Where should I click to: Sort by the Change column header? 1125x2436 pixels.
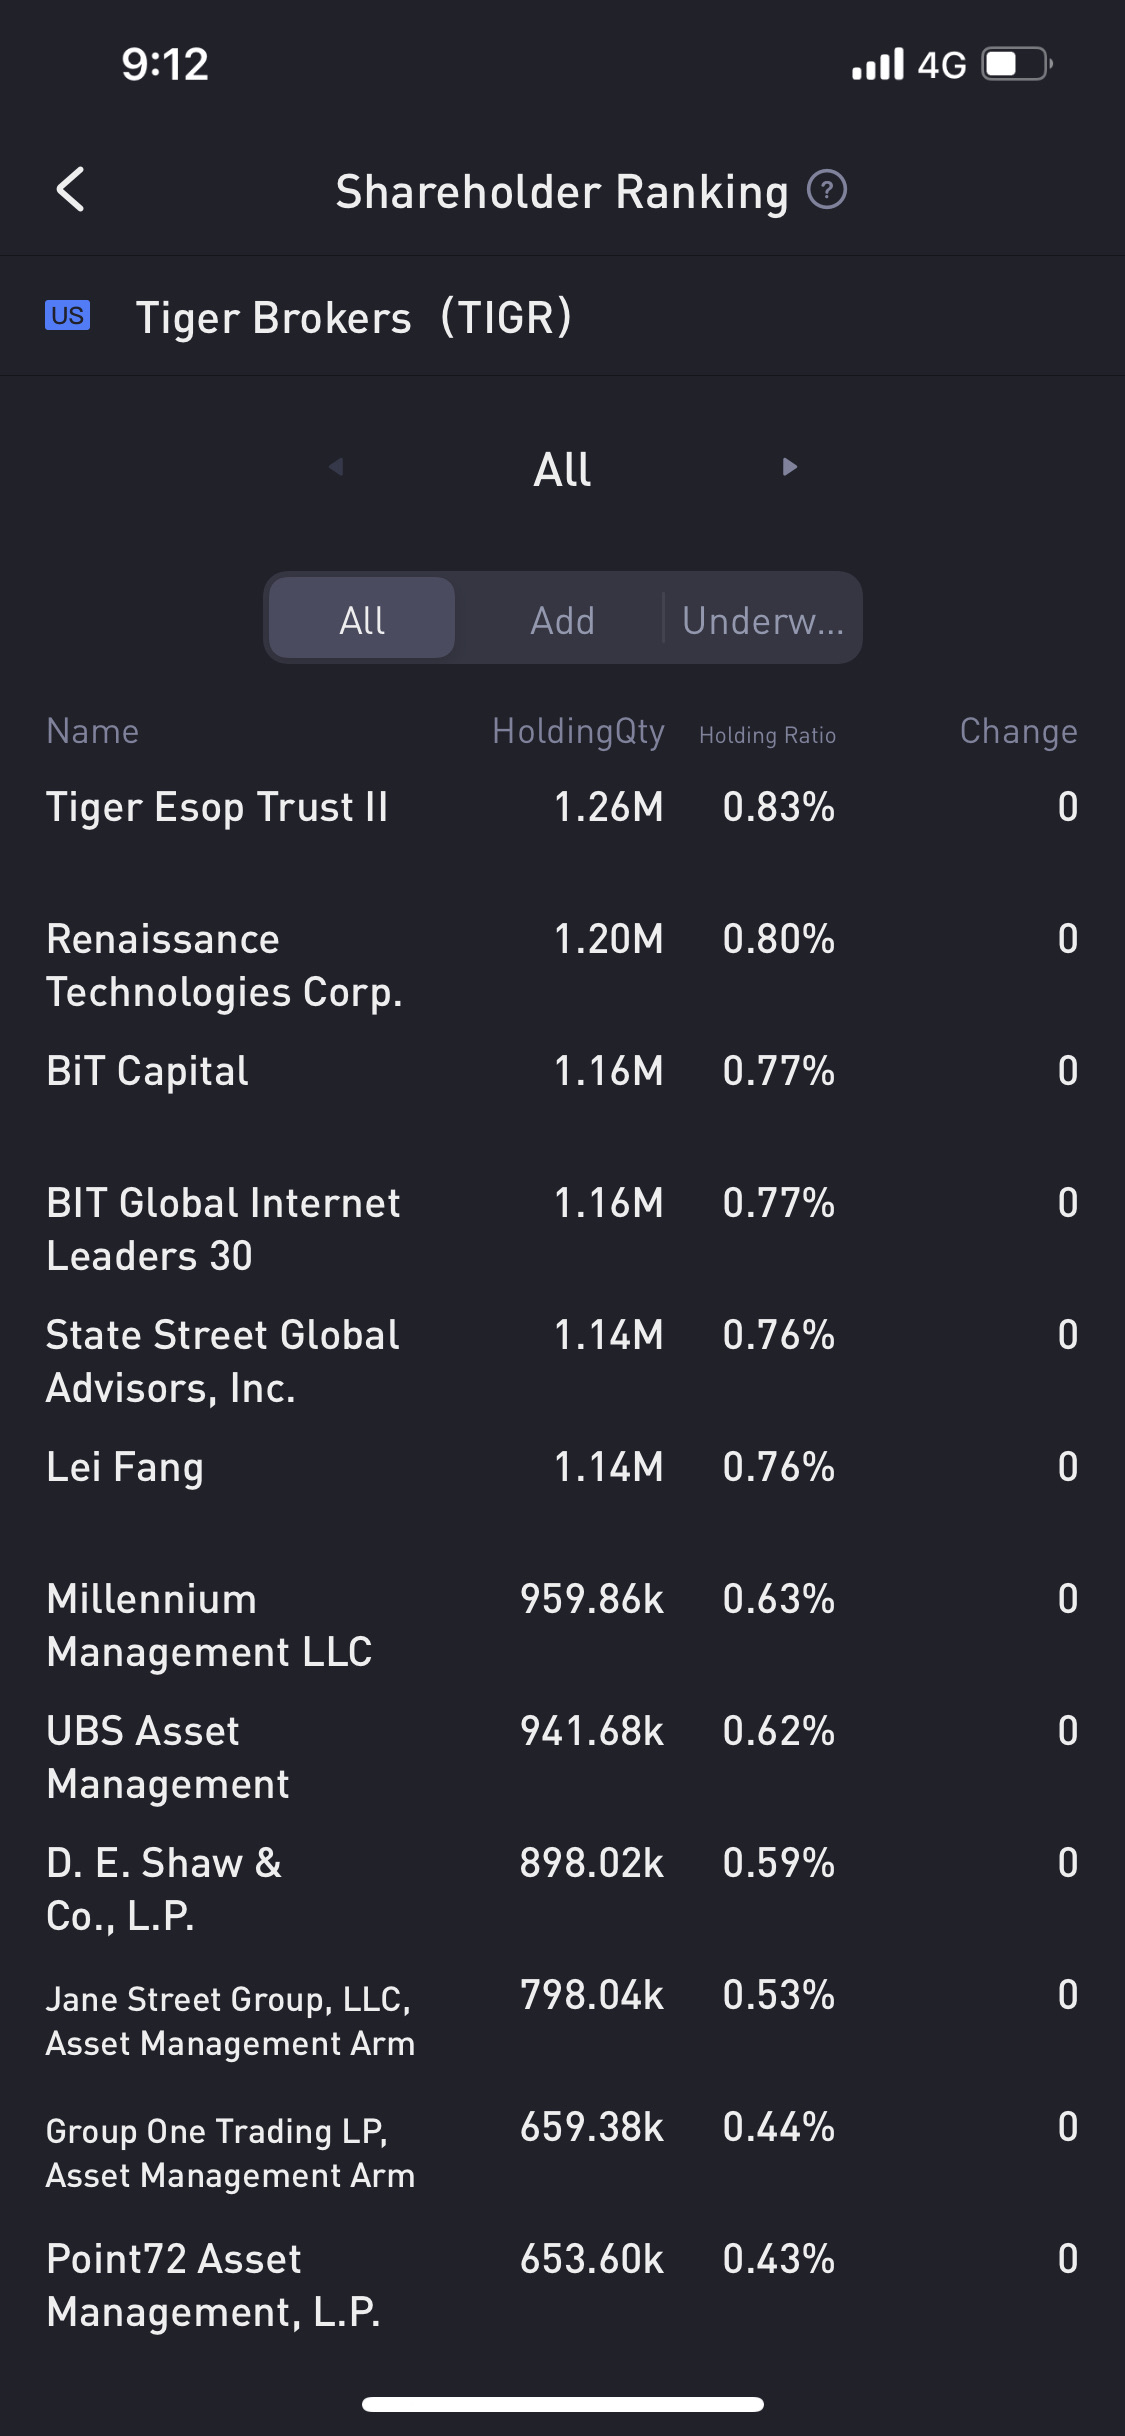(1018, 732)
